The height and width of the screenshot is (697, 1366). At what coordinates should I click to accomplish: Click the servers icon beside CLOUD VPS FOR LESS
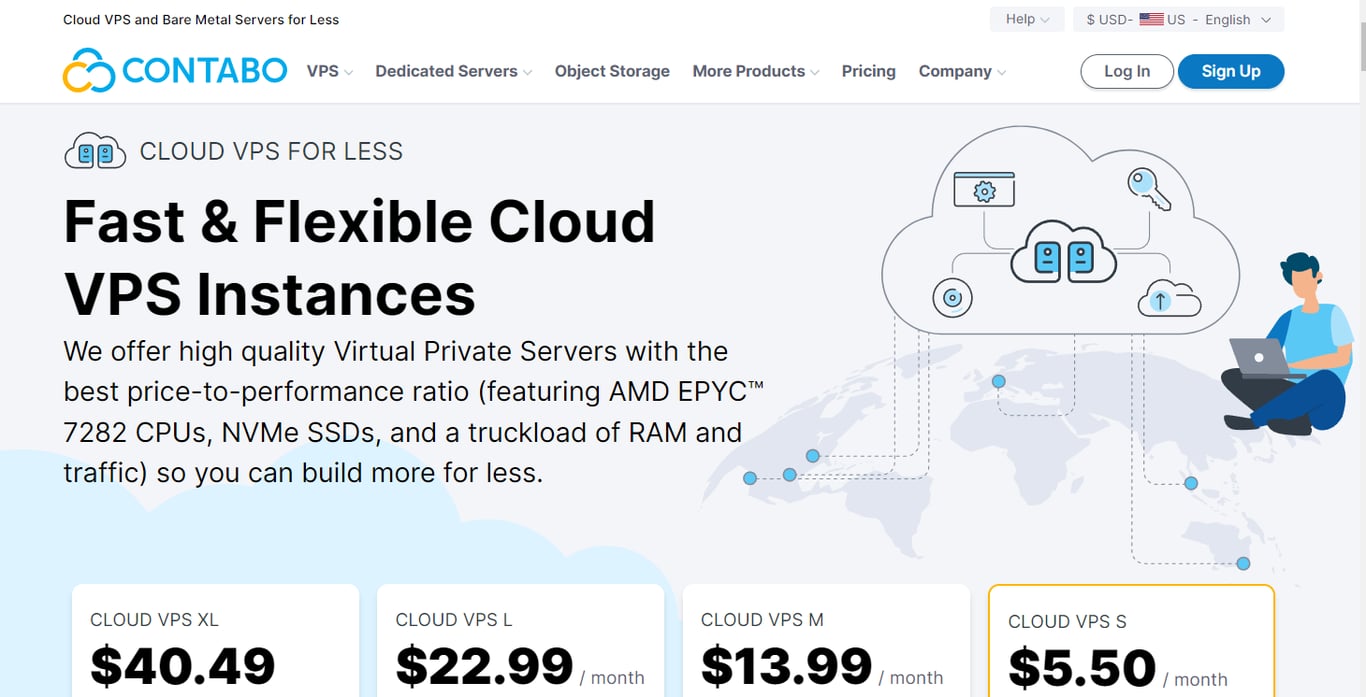pos(95,150)
